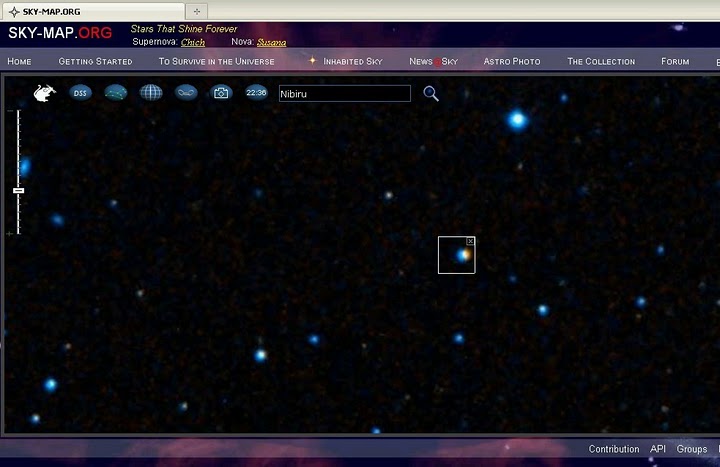Viewport: 720px width, 467px height.
Task: Open the Astro Photo section
Action: tap(511, 61)
